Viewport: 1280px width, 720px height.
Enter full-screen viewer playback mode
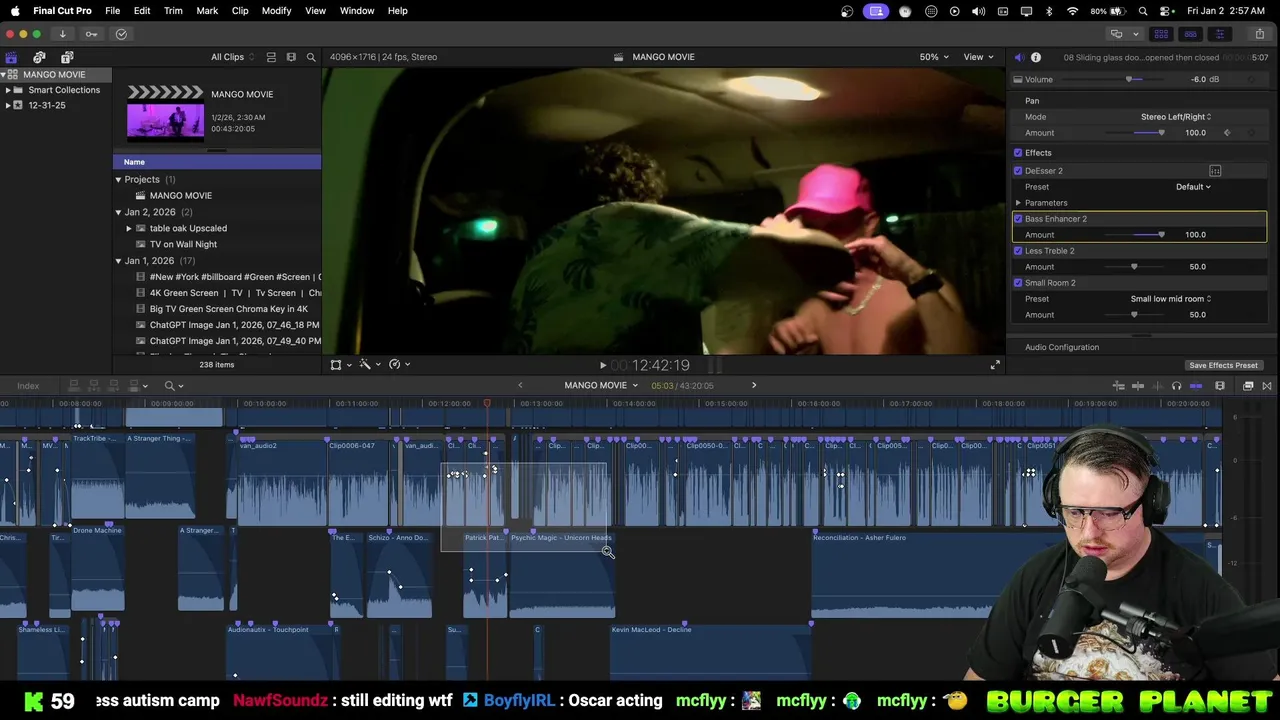point(995,365)
